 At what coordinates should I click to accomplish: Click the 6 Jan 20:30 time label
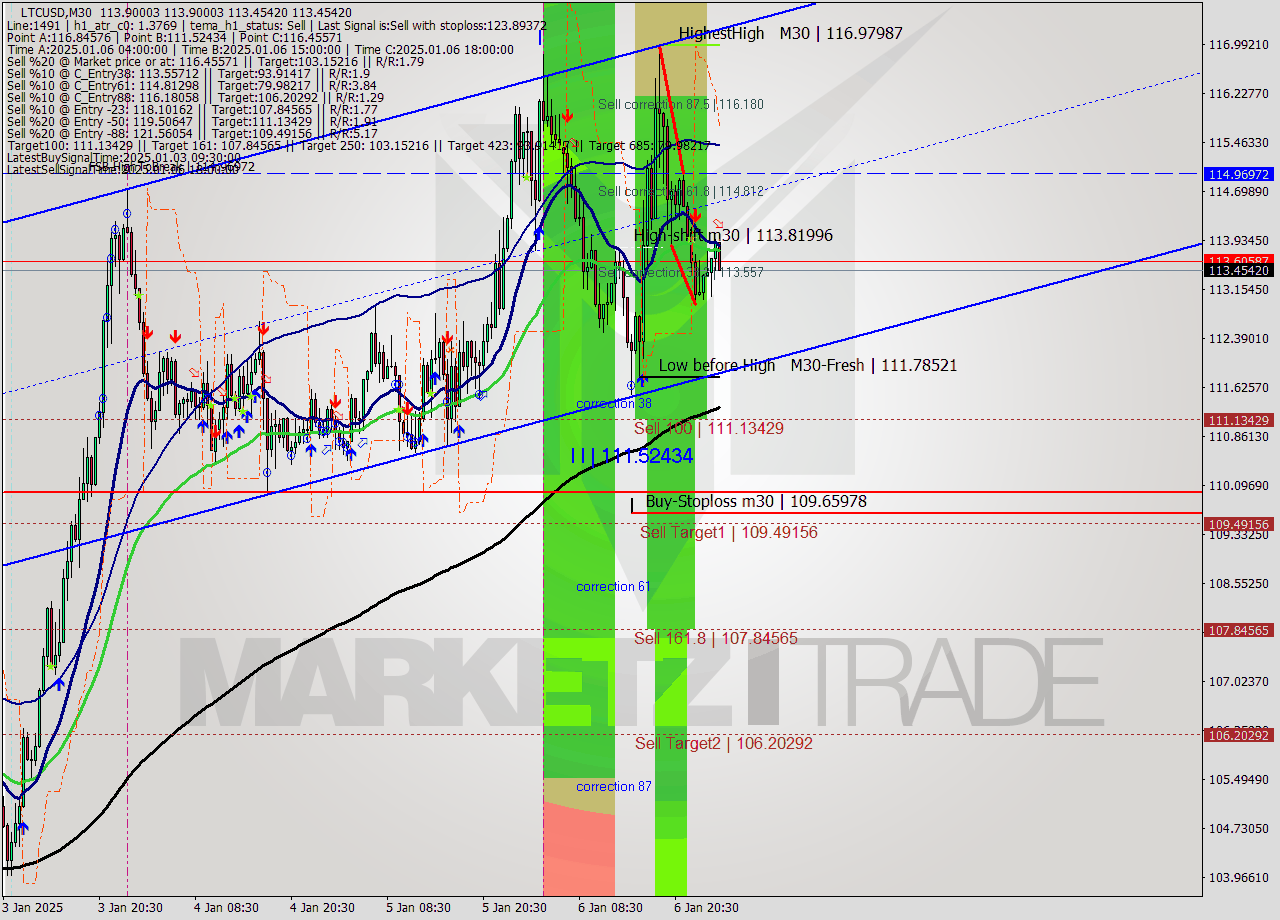pos(706,907)
